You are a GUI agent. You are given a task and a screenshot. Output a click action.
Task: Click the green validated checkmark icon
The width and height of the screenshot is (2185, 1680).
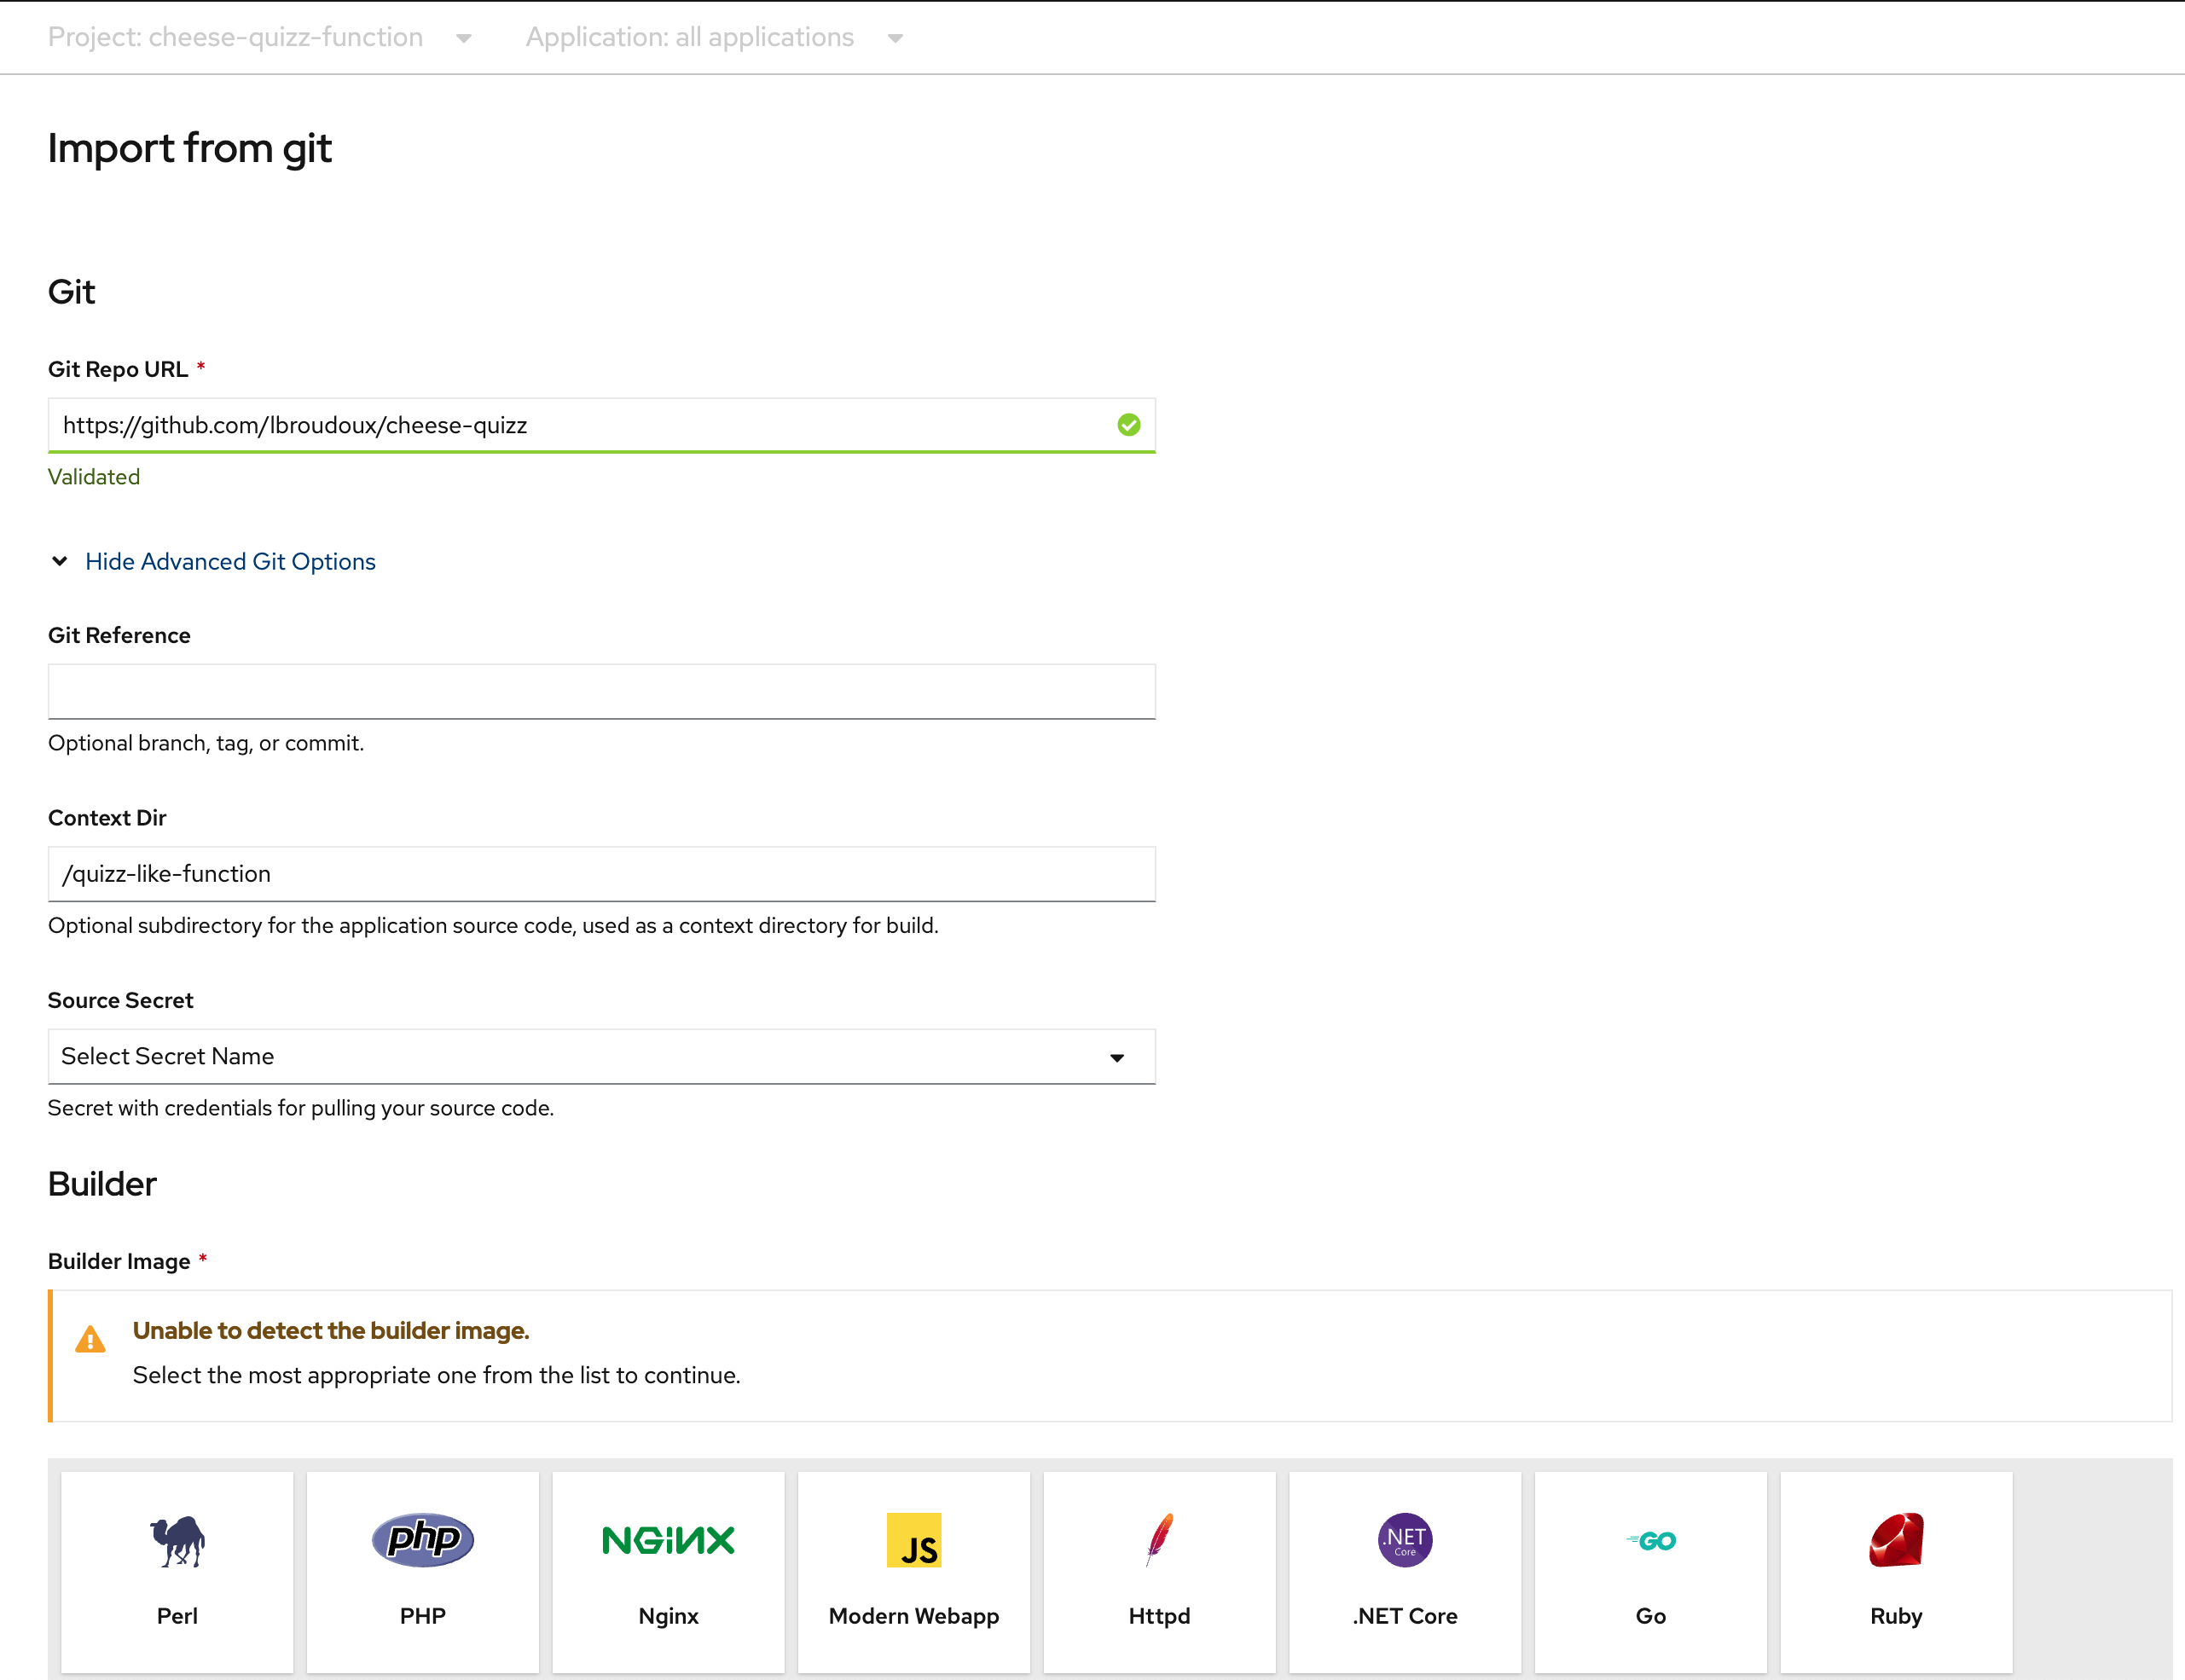pyautogui.click(x=1128, y=425)
